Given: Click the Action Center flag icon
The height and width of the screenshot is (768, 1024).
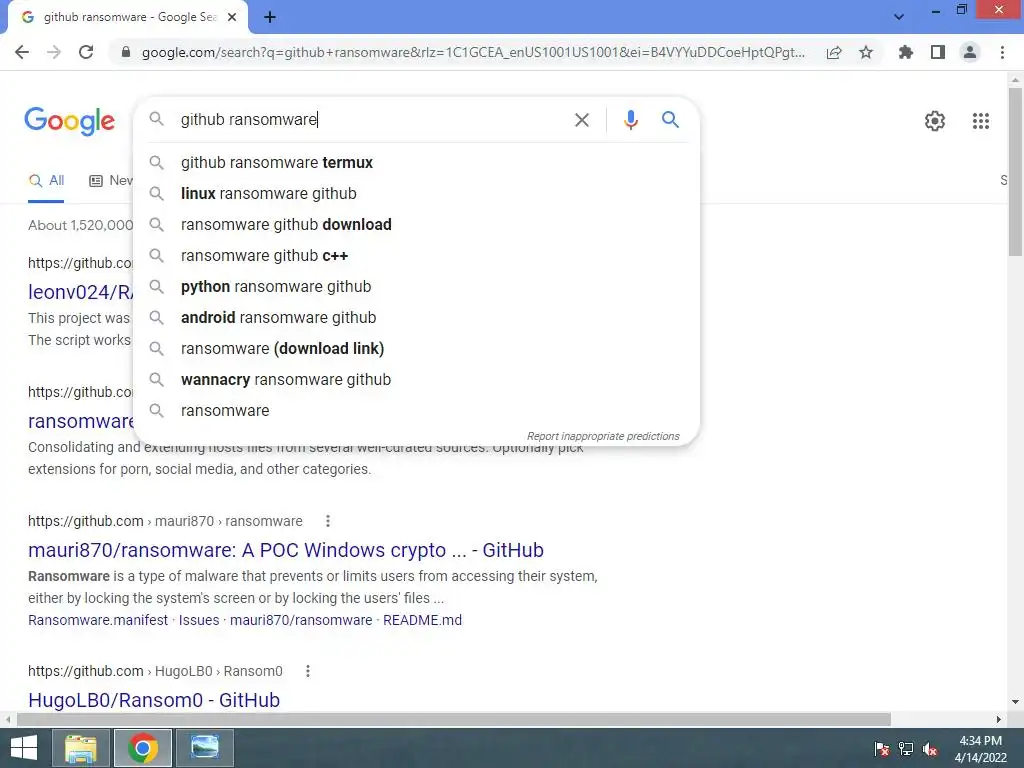Looking at the screenshot, I should point(882,749).
